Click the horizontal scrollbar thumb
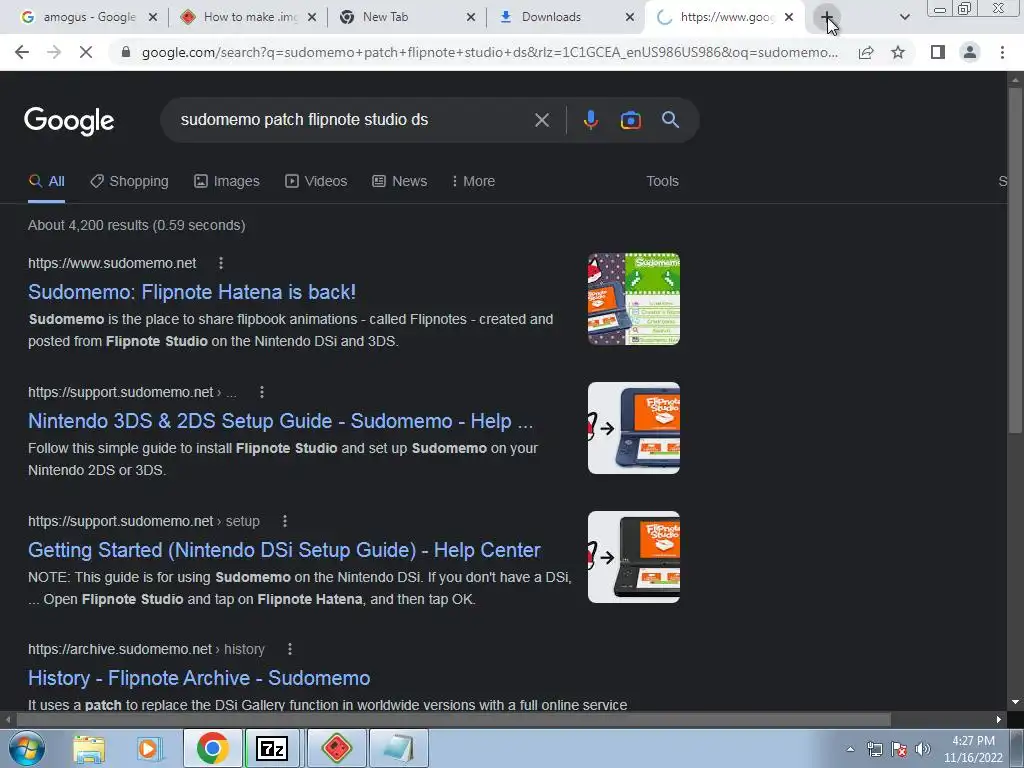Screen dimensions: 1024x768 453,720
